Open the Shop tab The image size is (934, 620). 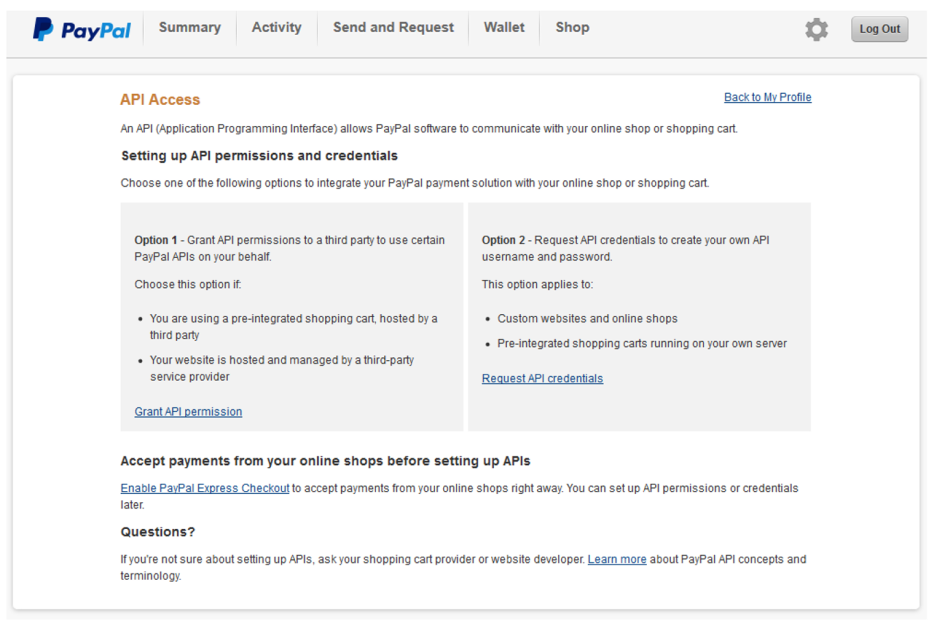pos(572,27)
